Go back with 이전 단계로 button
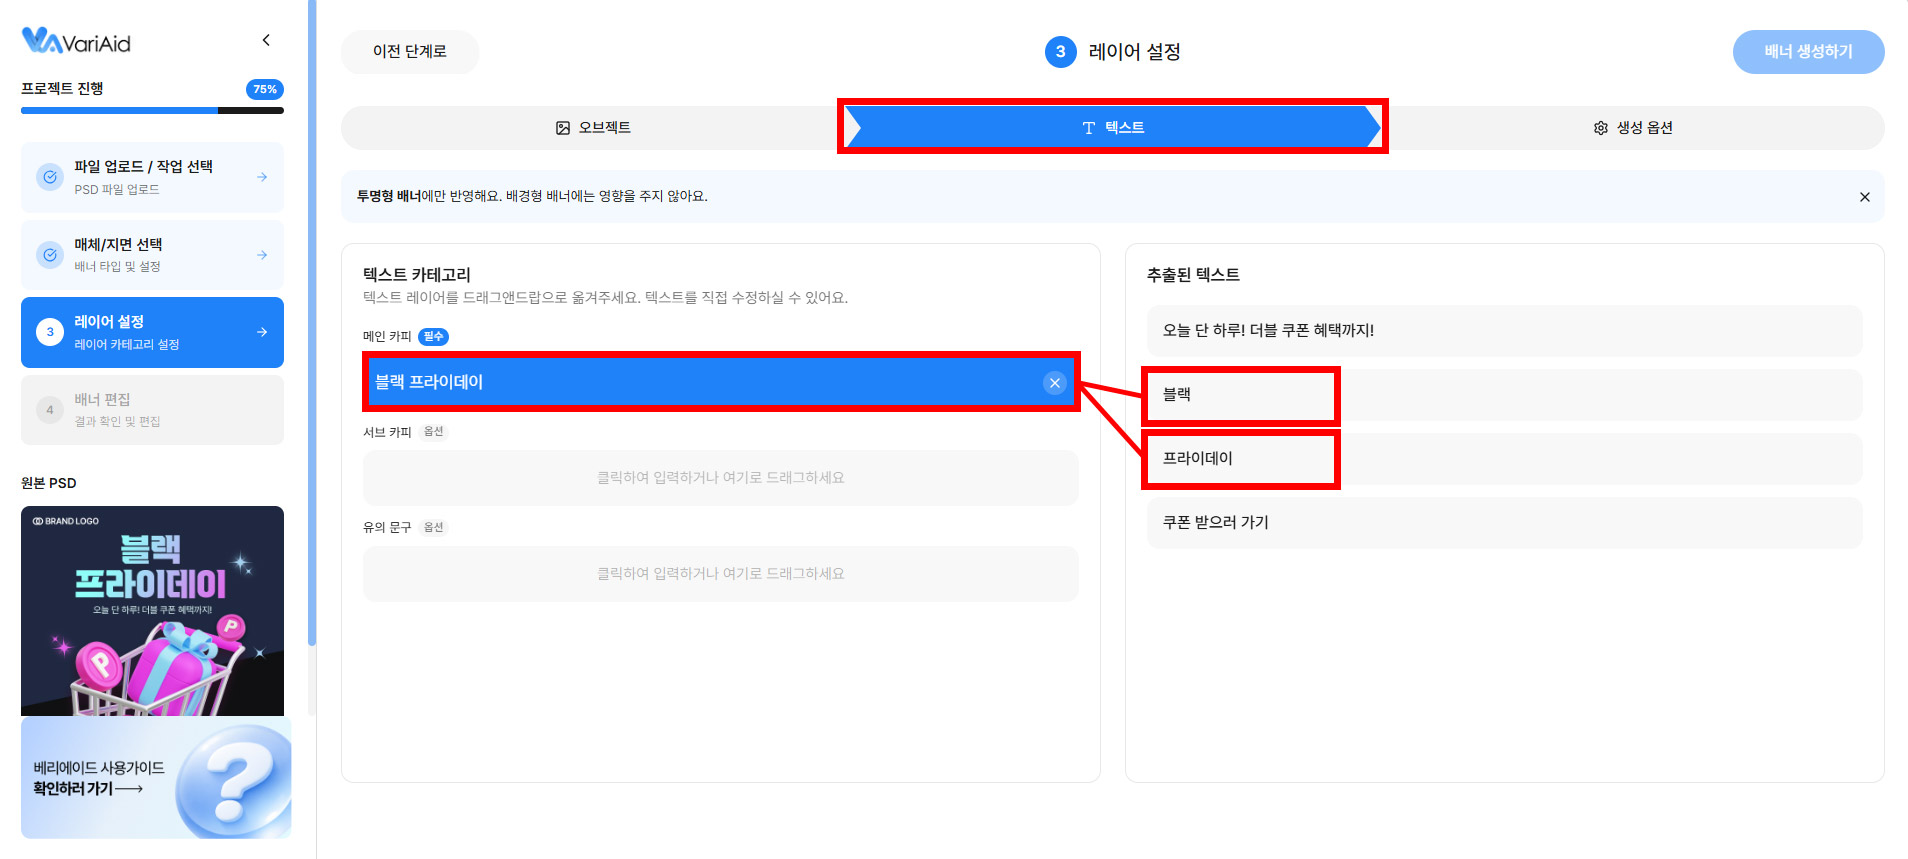This screenshot has height=859, width=1908. click(x=410, y=52)
